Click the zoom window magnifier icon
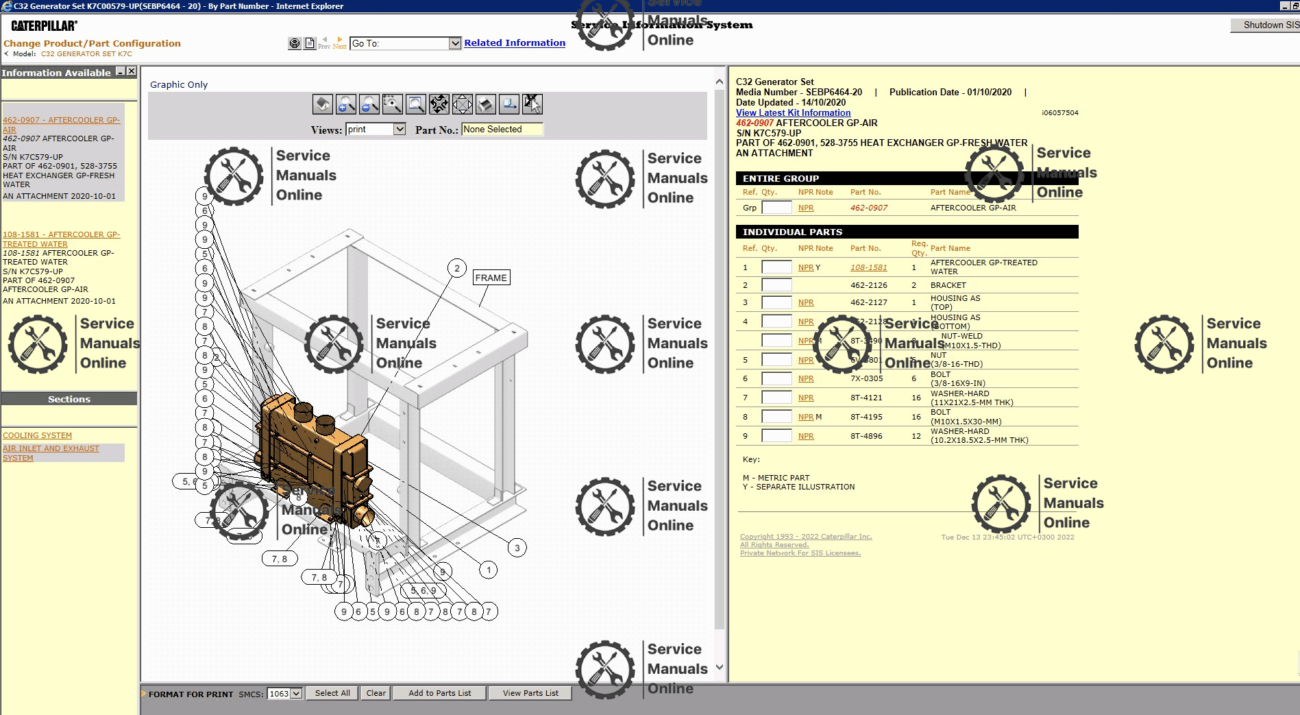This screenshot has height=715, width=1300. pyautogui.click(x=416, y=104)
